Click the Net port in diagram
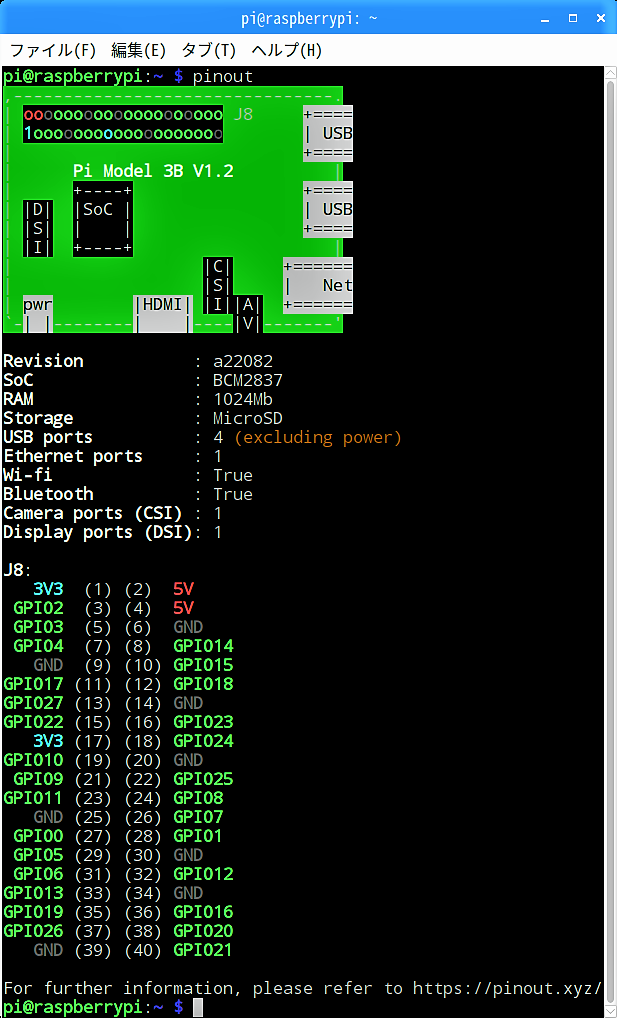The image size is (617, 1018). [x=318, y=285]
